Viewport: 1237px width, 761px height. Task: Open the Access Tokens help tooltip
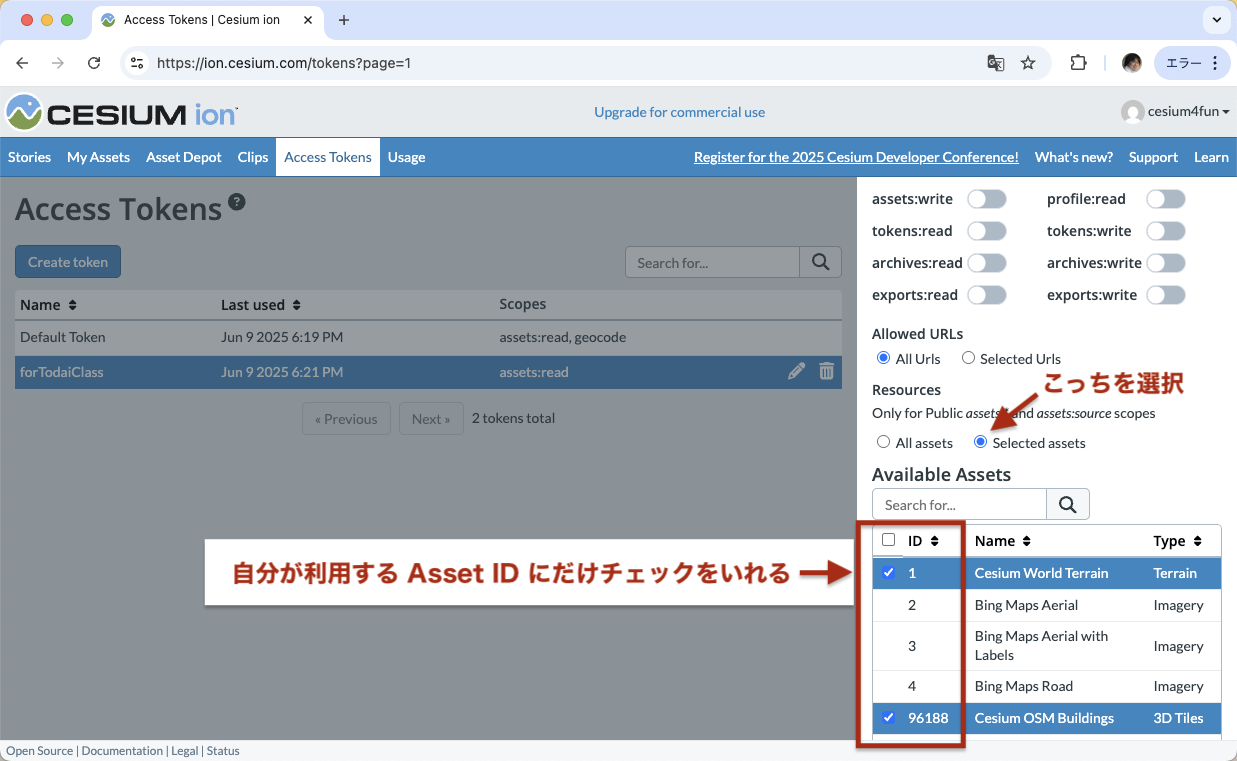tap(237, 201)
